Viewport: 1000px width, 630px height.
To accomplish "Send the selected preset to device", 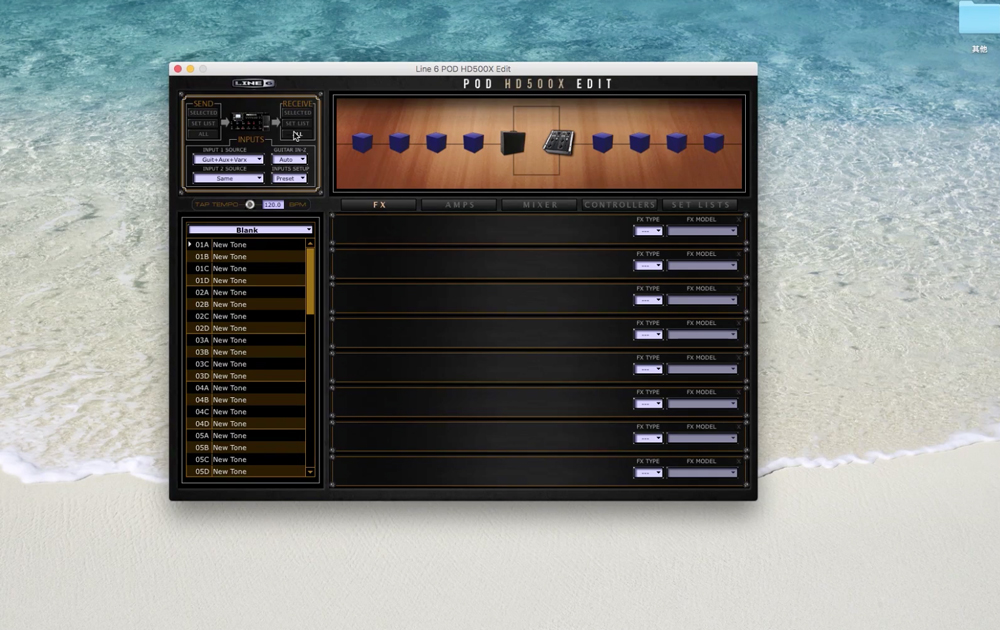I will tap(203, 113).
